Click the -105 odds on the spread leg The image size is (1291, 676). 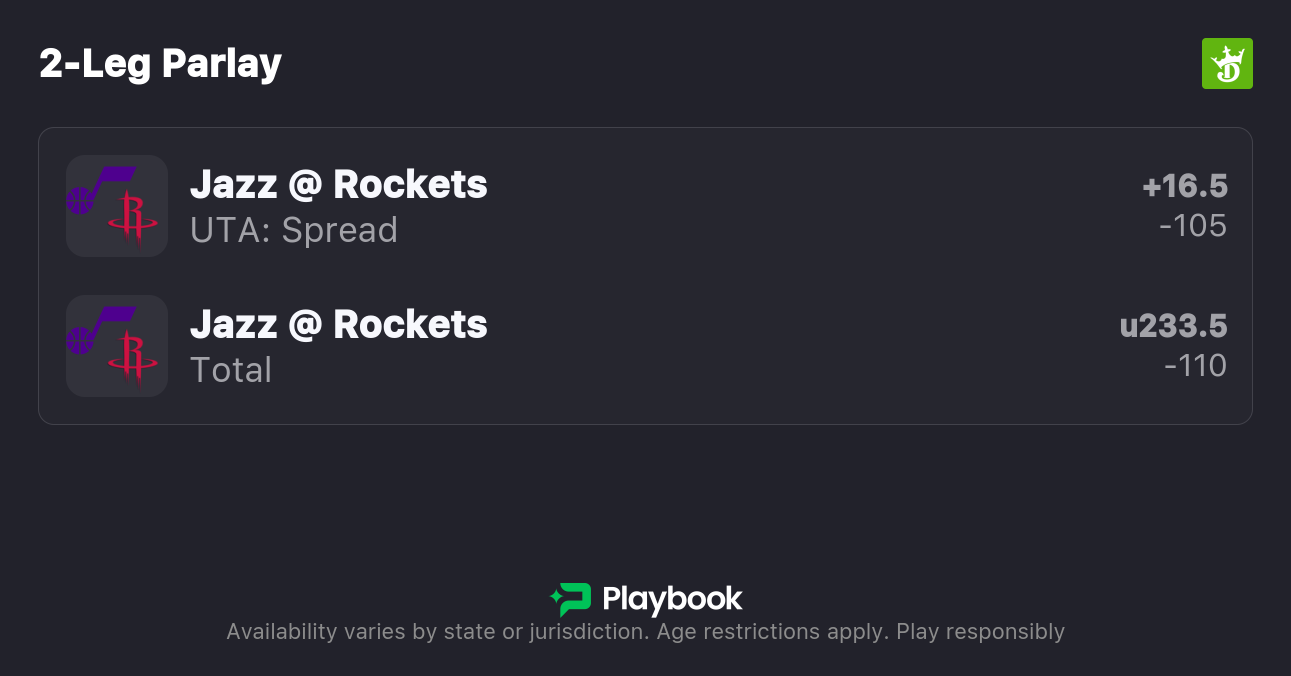[x=1192, y=226]
